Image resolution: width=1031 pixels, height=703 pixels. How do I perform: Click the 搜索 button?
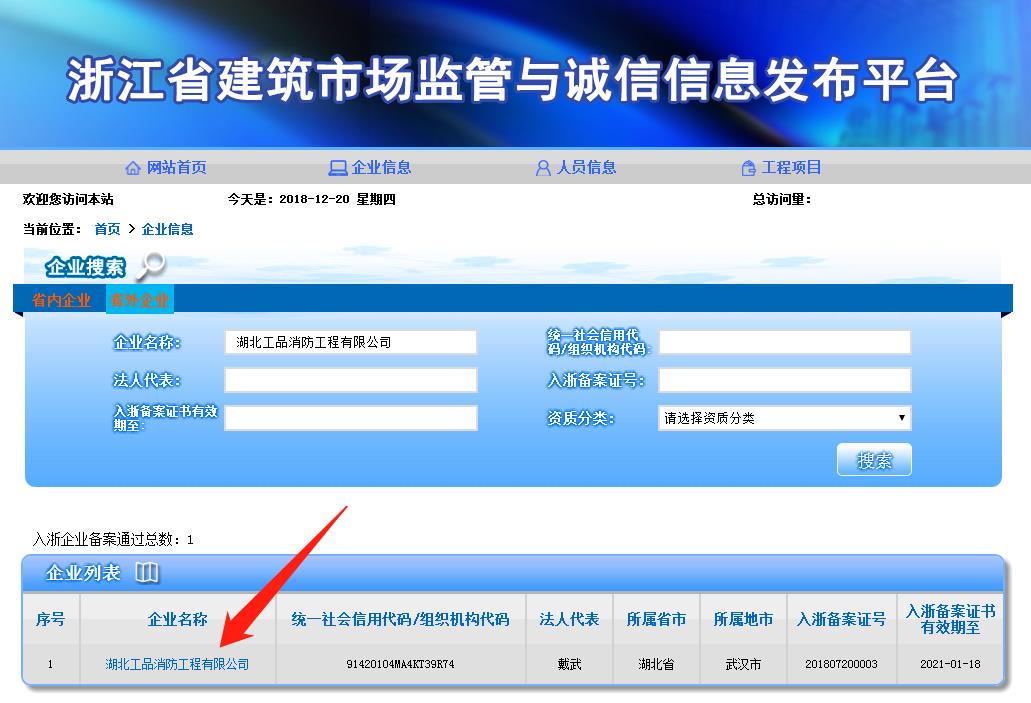tap(875, 460)
